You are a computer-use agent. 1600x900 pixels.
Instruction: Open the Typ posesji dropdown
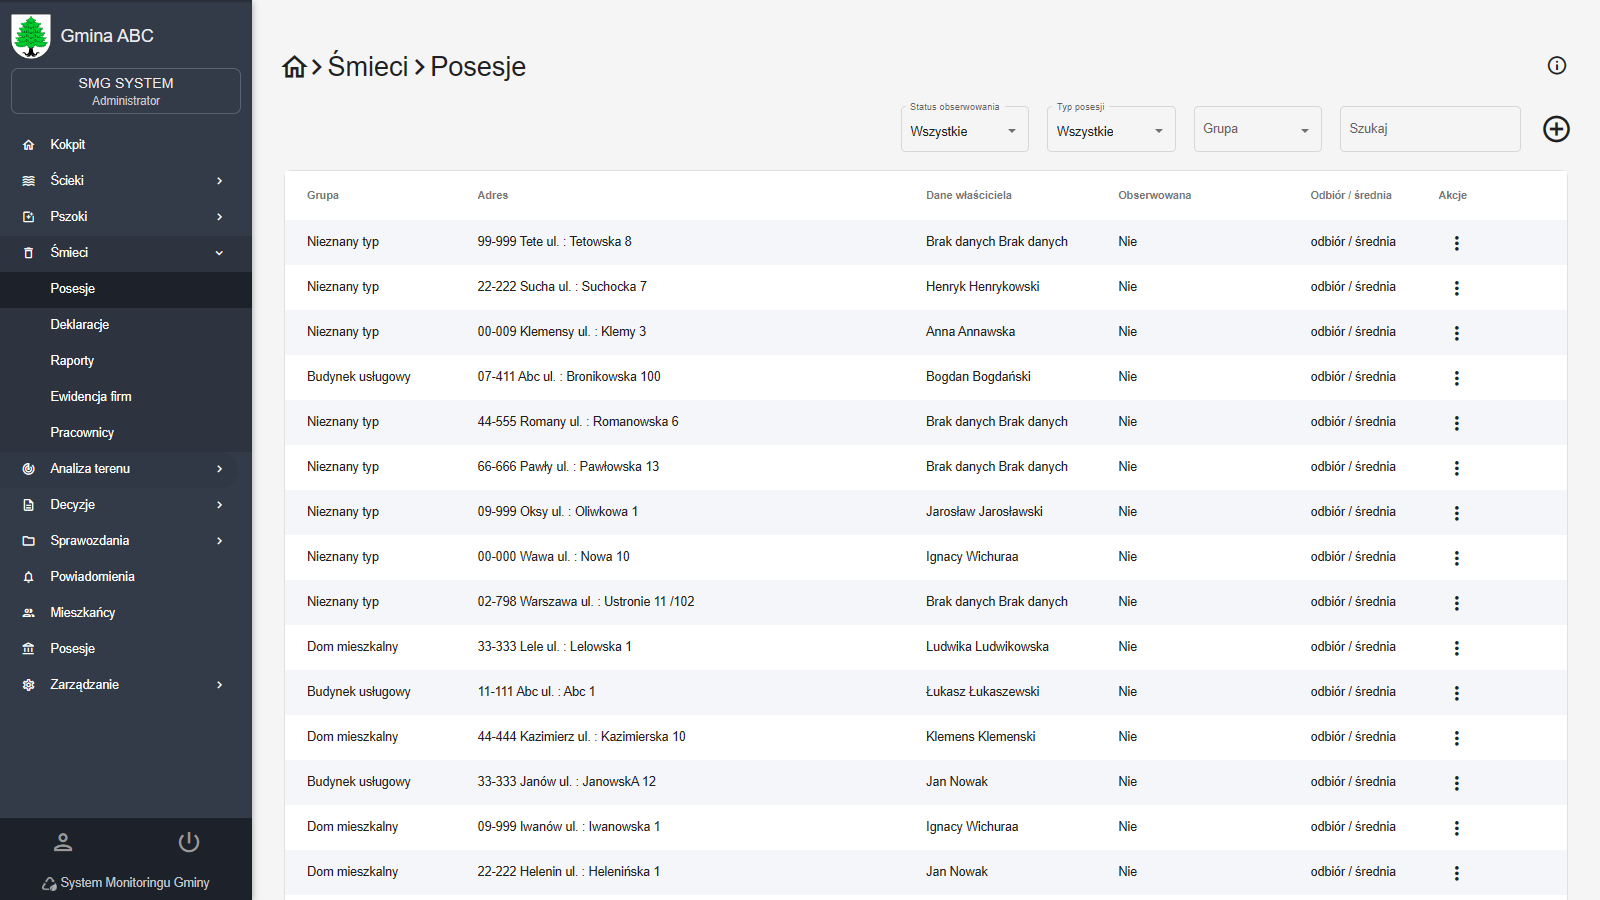1110,131
